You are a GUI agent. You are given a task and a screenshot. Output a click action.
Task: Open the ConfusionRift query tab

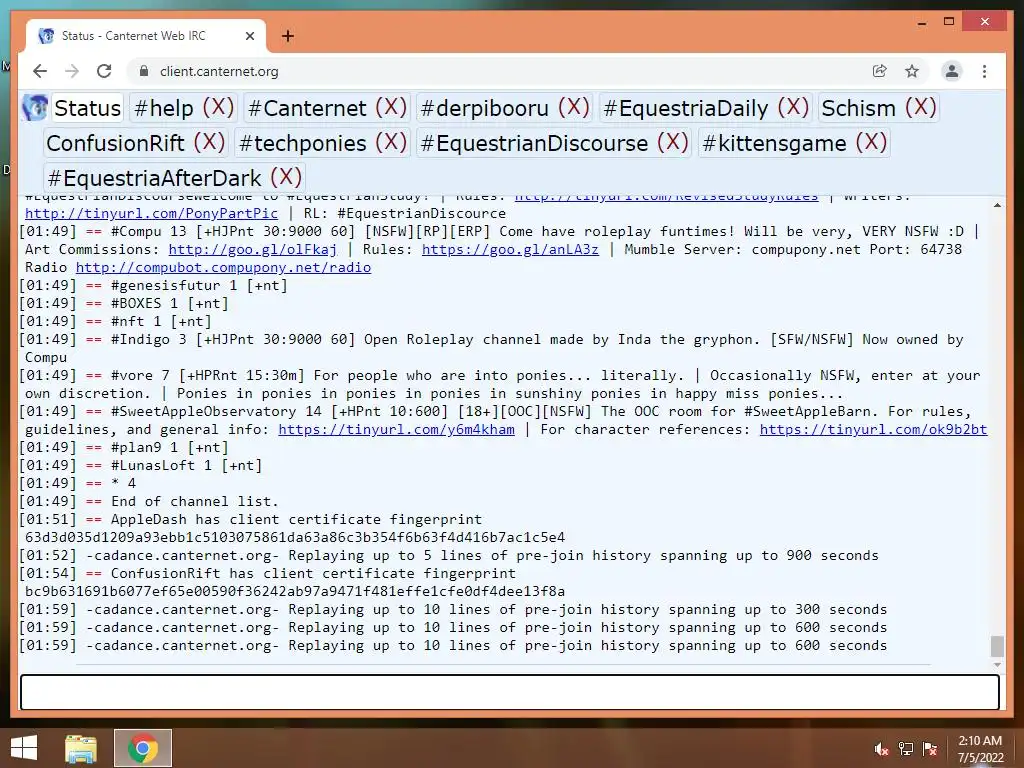click(x=116, y=143)
